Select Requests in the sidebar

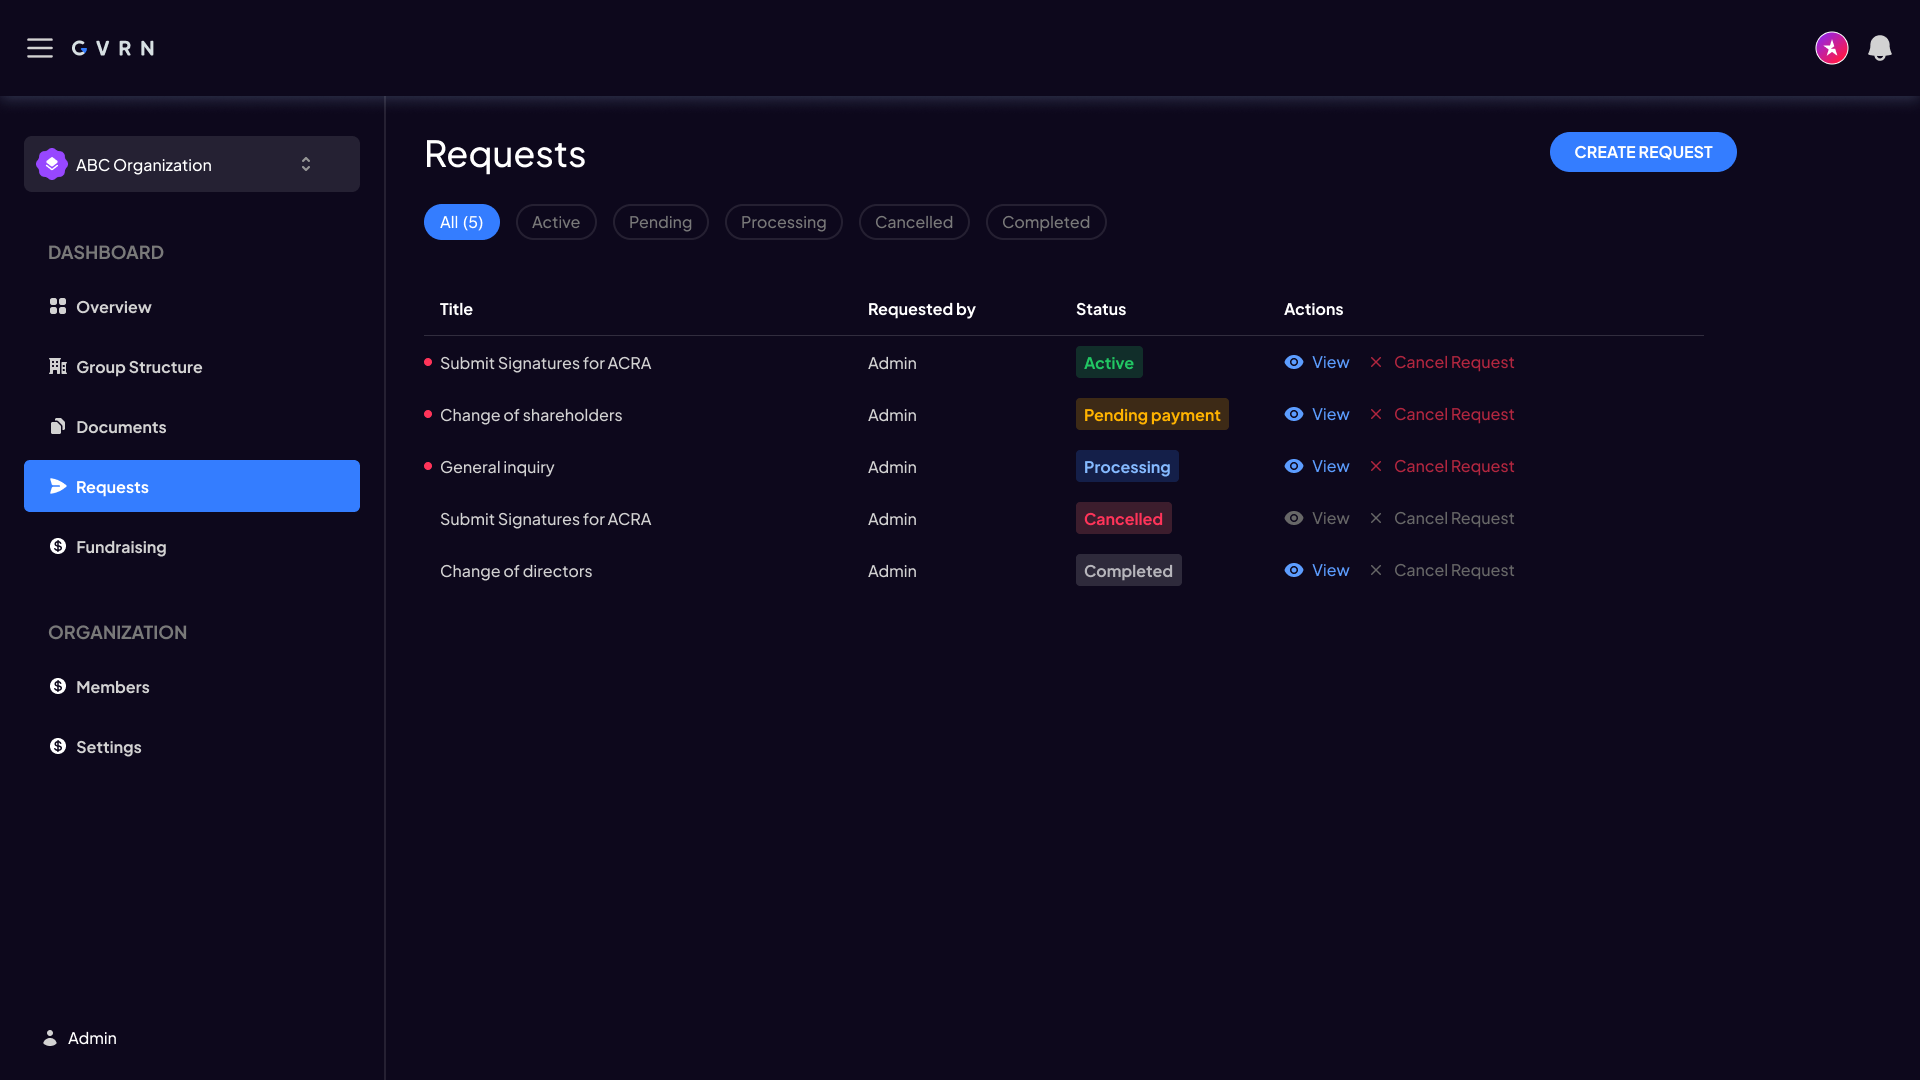pos(192,486)
